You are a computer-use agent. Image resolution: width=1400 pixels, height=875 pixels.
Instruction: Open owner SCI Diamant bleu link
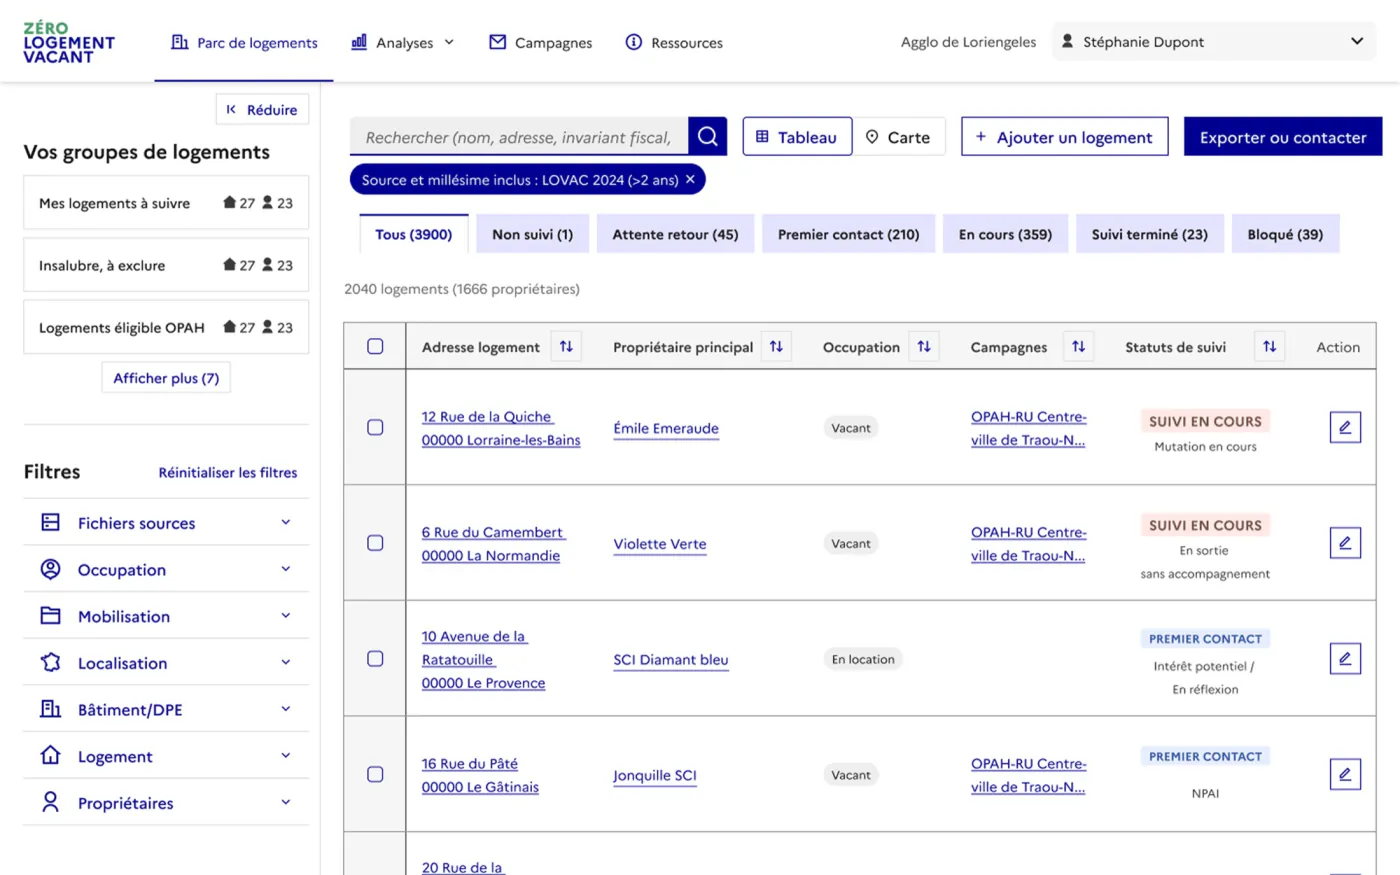[x=671, y=660]
